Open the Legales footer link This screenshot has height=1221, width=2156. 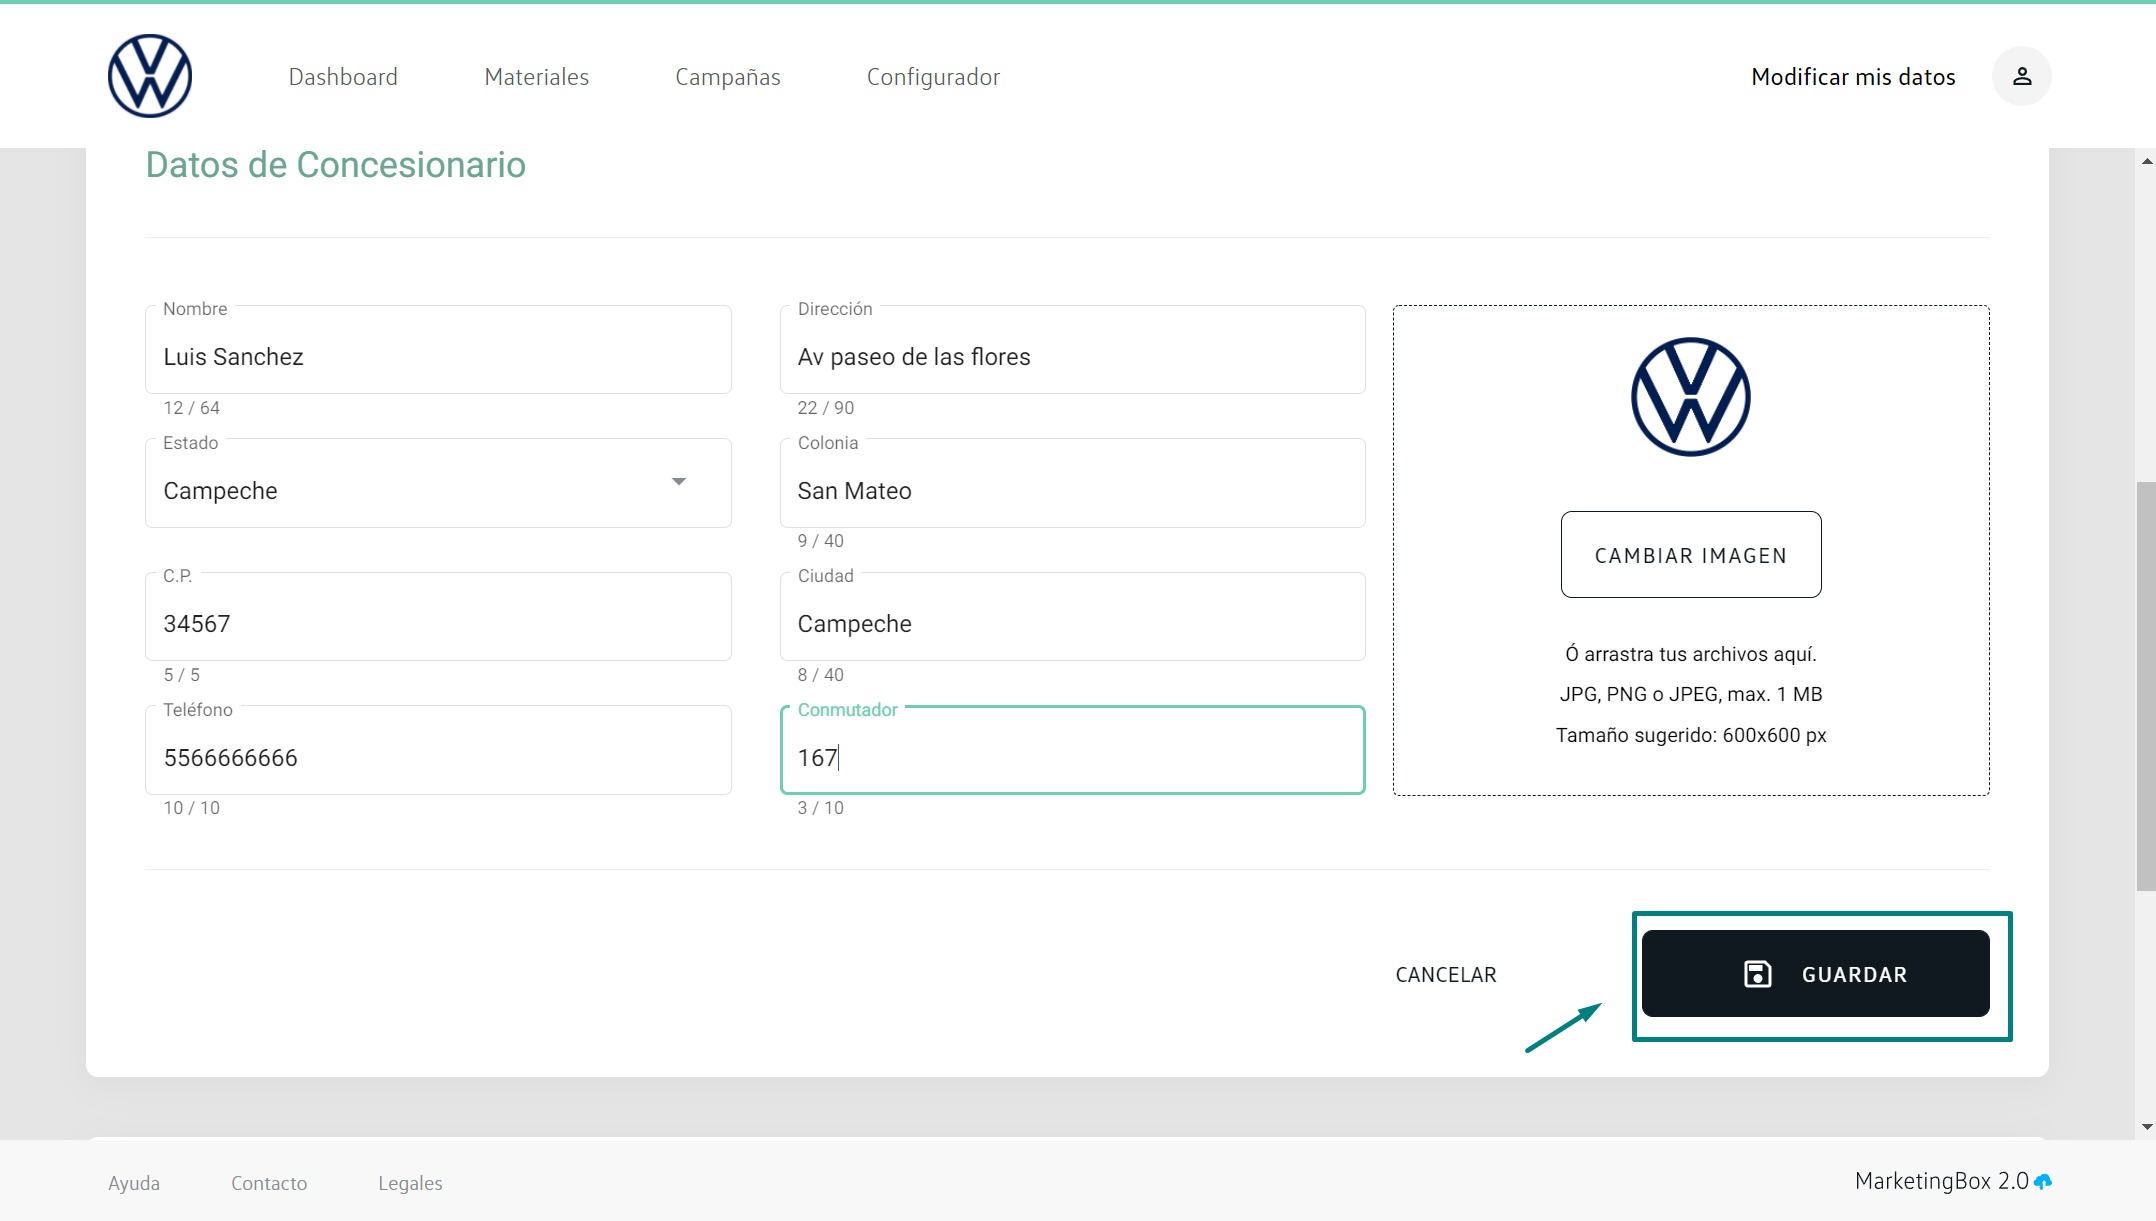[410, 1183]
